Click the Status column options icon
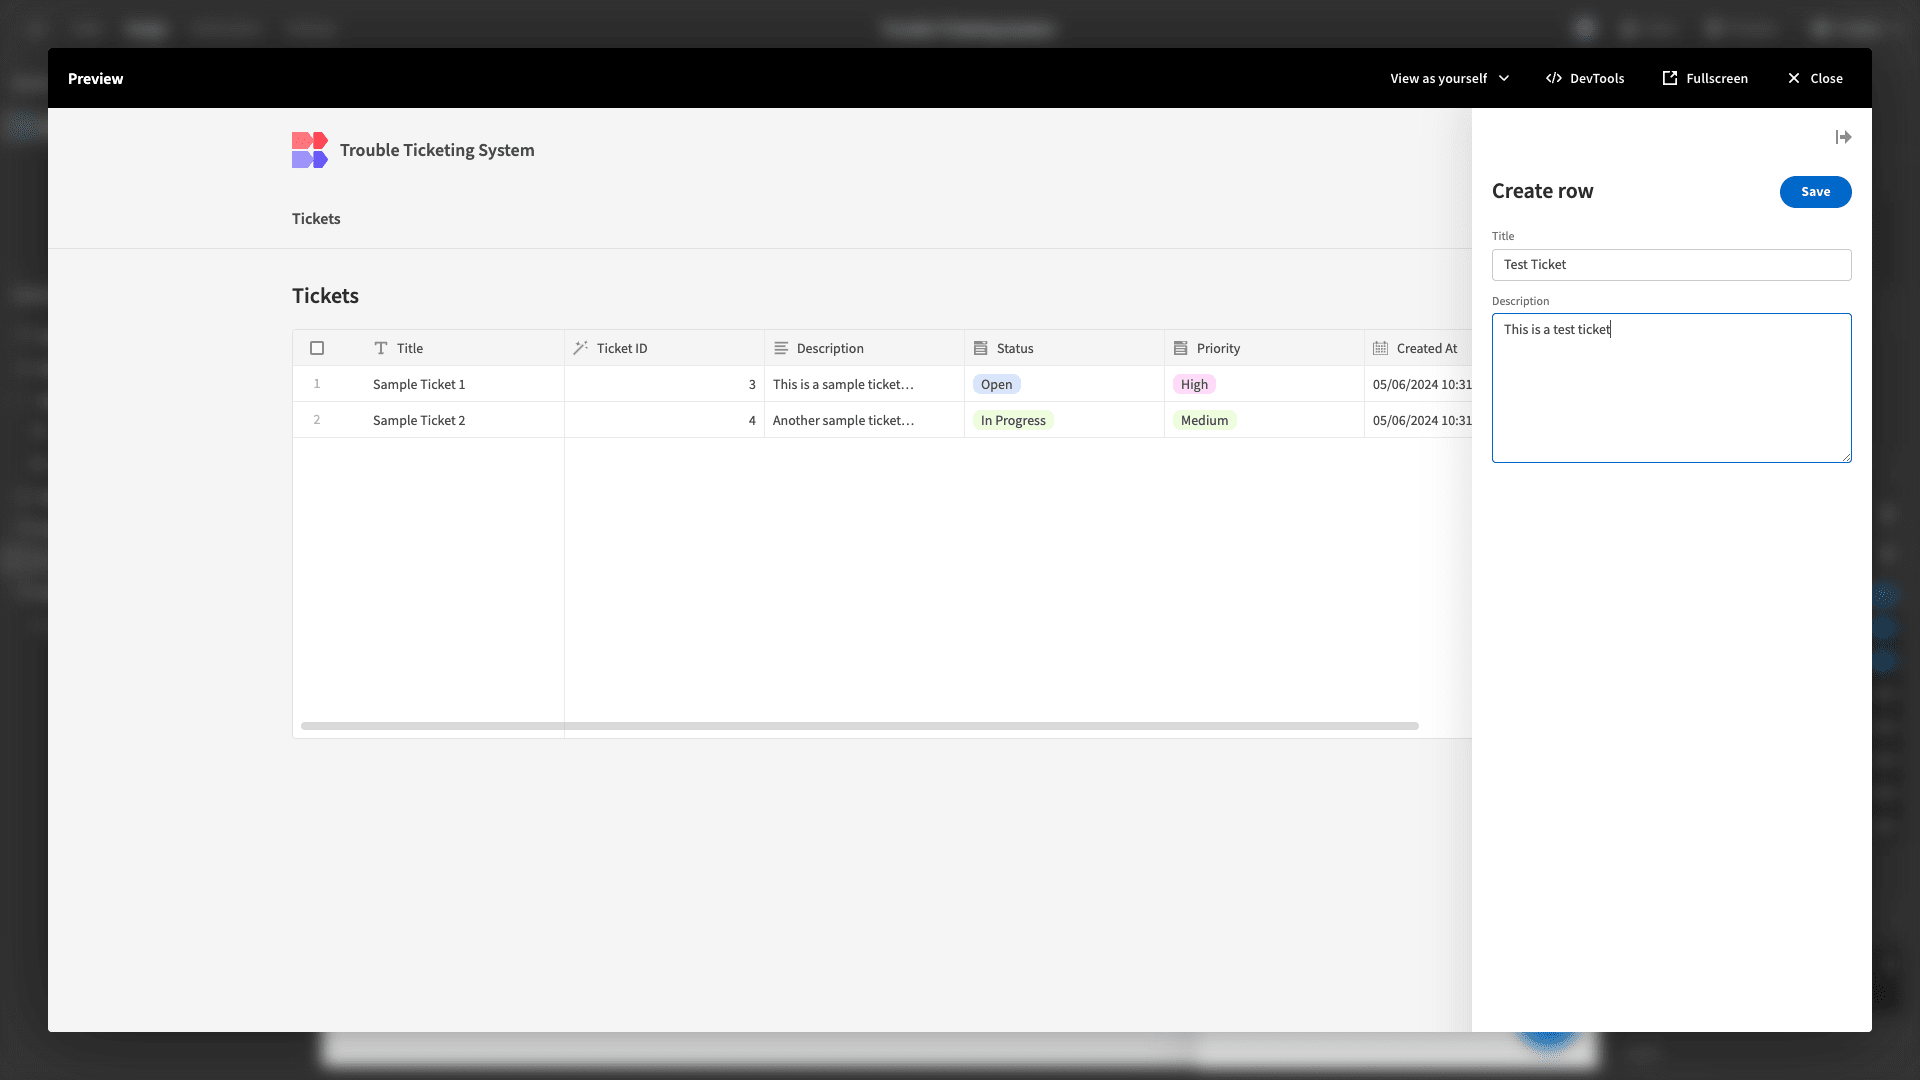The height and width of the screenshot is (1080, 1920). coord(980,348)
